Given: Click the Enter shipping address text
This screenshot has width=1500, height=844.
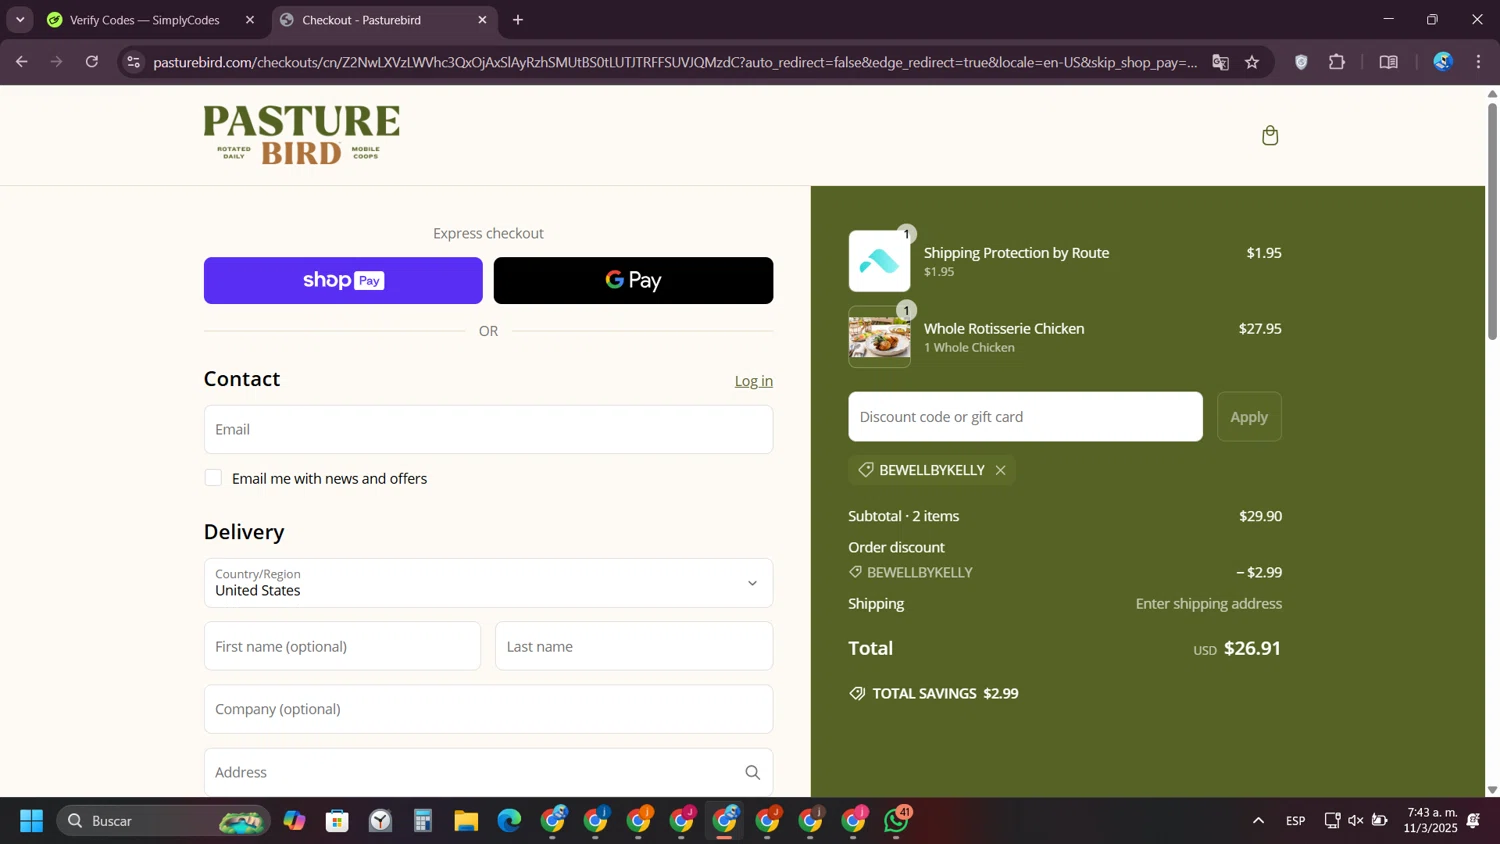Looking at the screenshot, I should [1208, 604].
